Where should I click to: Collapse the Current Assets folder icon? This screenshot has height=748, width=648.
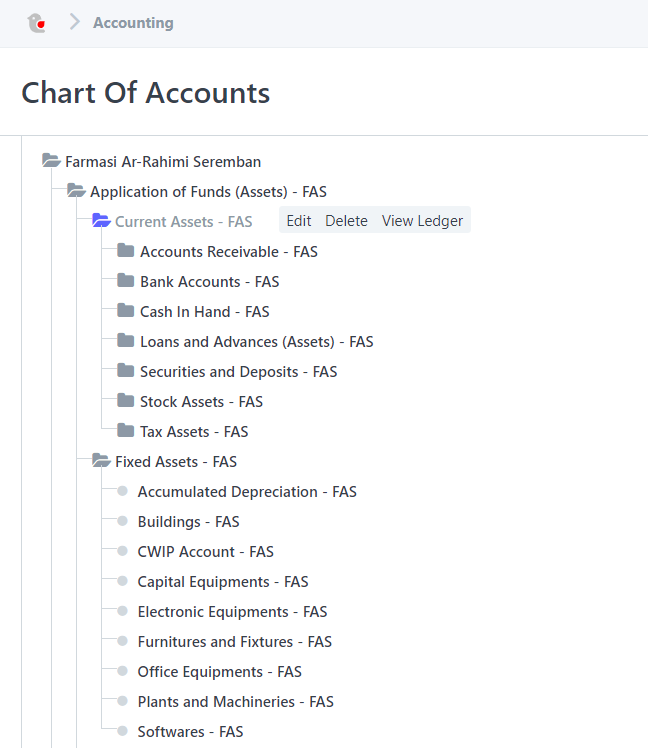point(101,221)
